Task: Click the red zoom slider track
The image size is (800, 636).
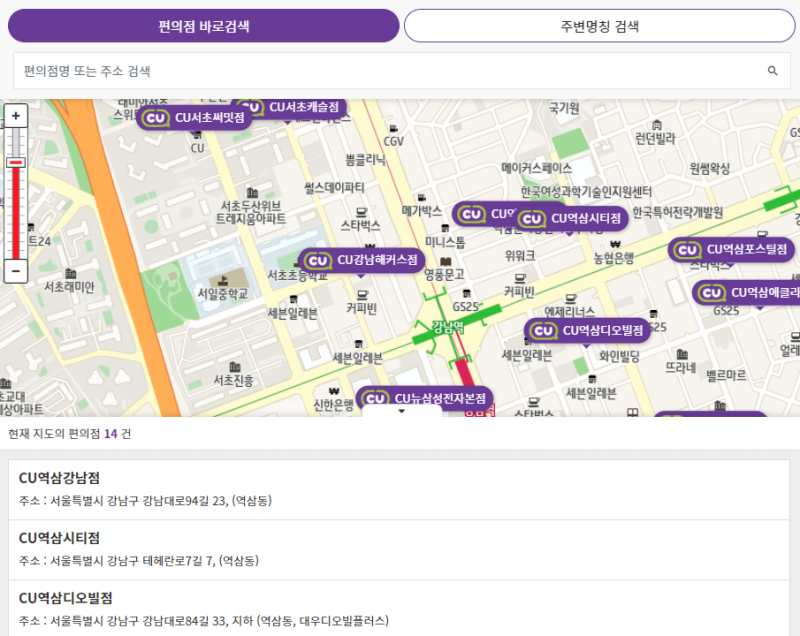Action: click(x=16, y=213)
